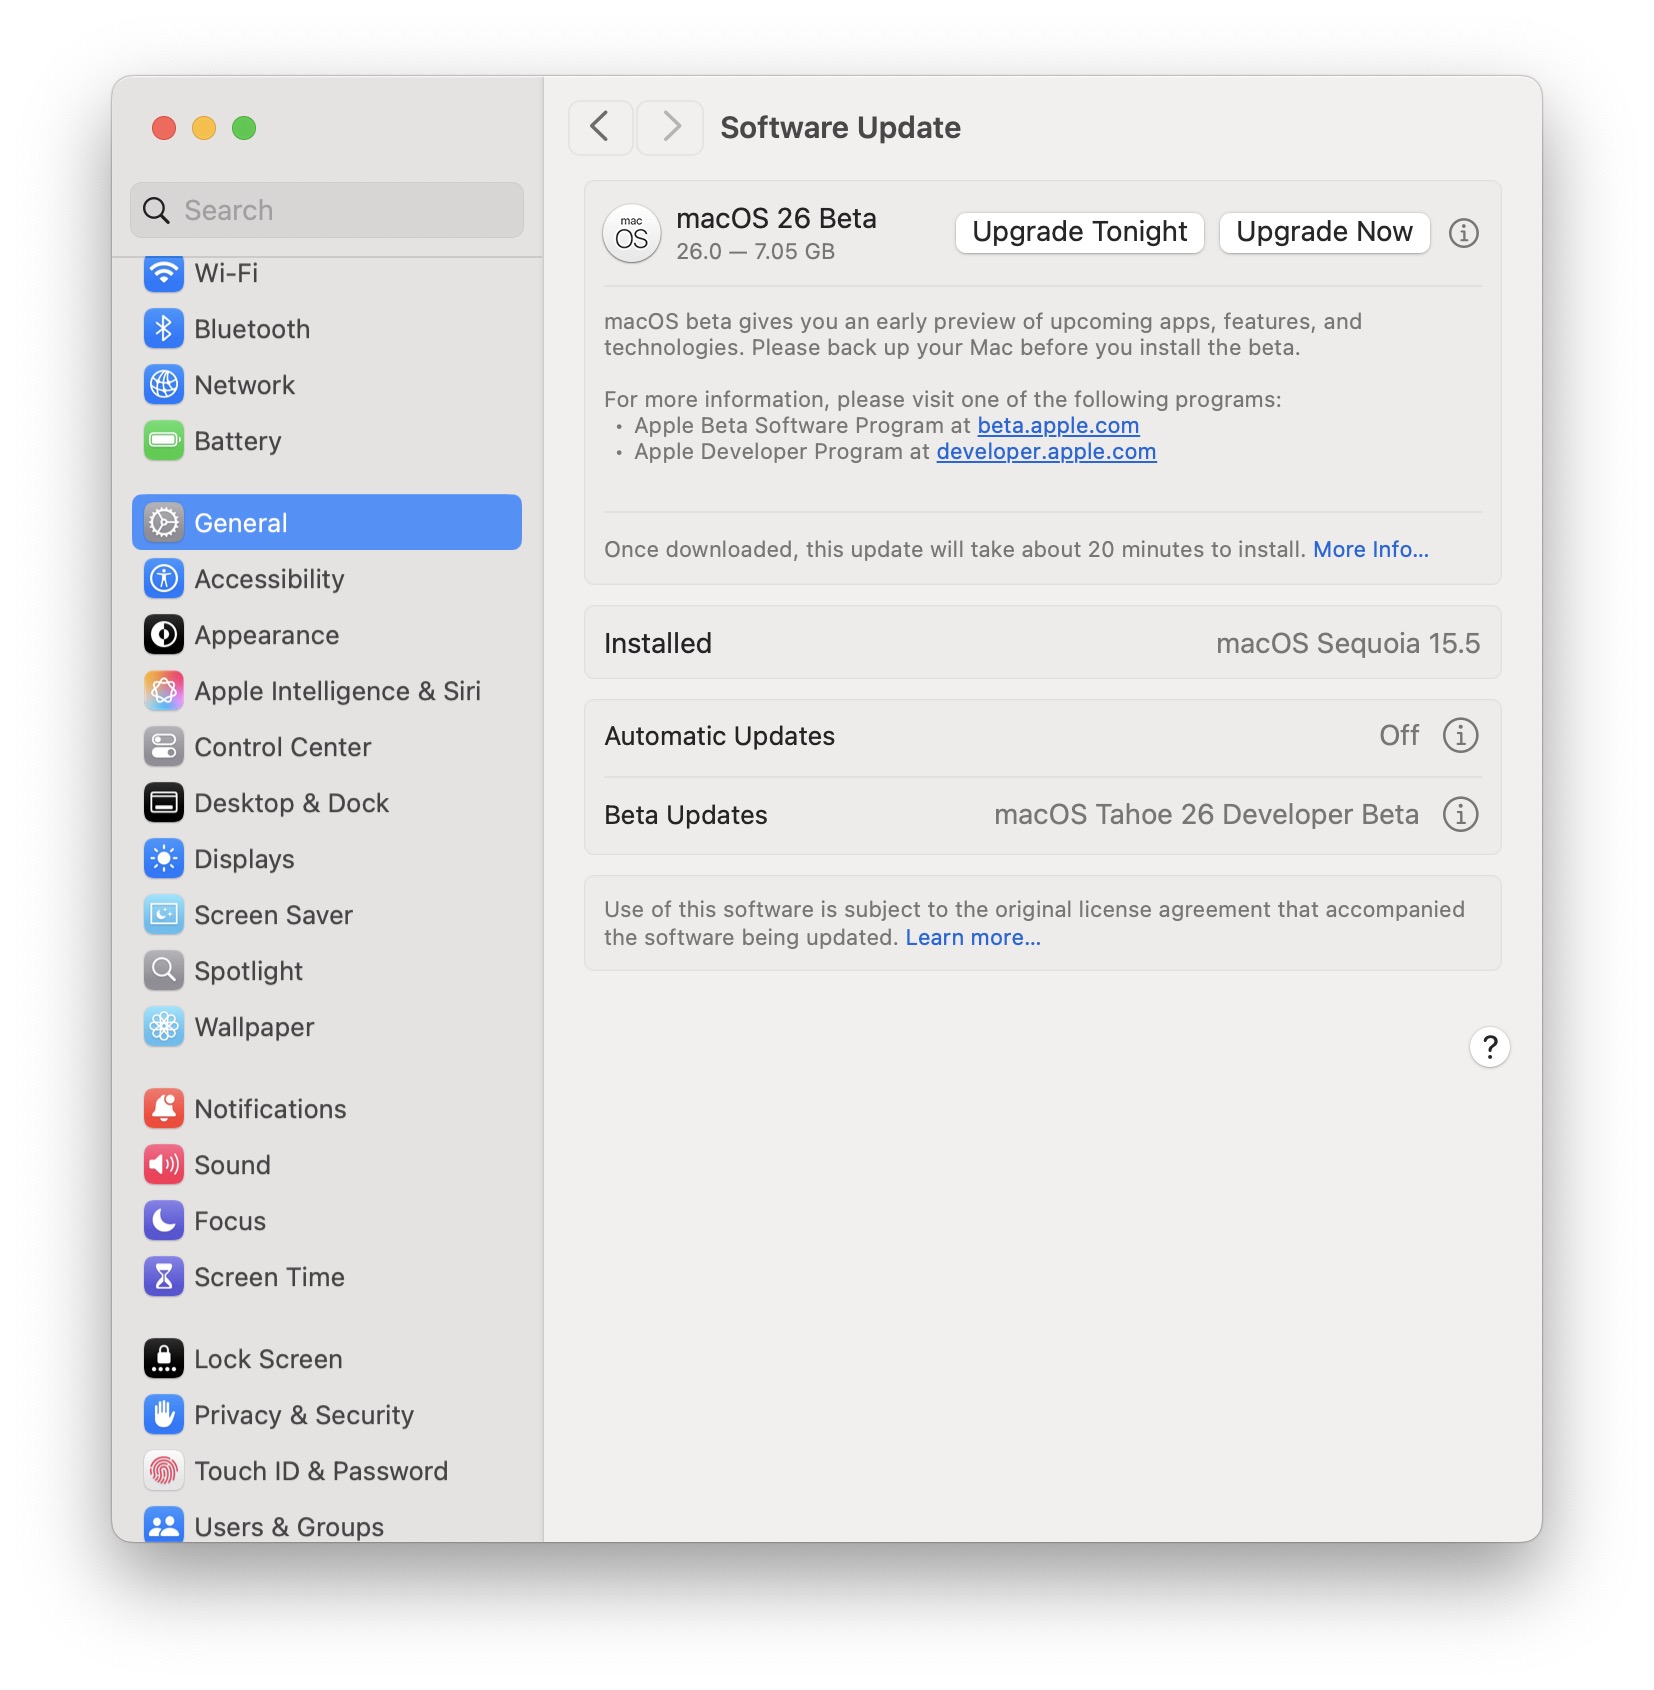This screenshot has width=1654, height=1690.
Task: Navigate back using the left chevron
Action: [600, 127]
